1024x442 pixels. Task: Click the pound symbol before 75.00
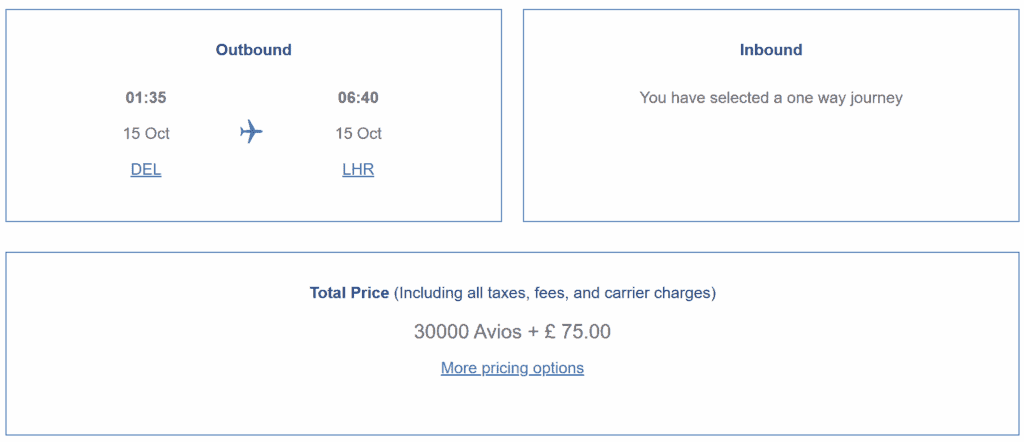(549, 332)
